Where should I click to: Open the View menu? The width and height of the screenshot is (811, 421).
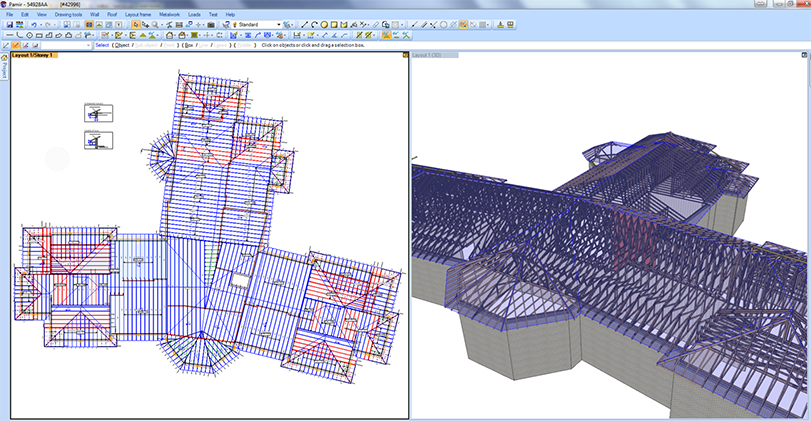pyautogui.click(x=41, y=14)
